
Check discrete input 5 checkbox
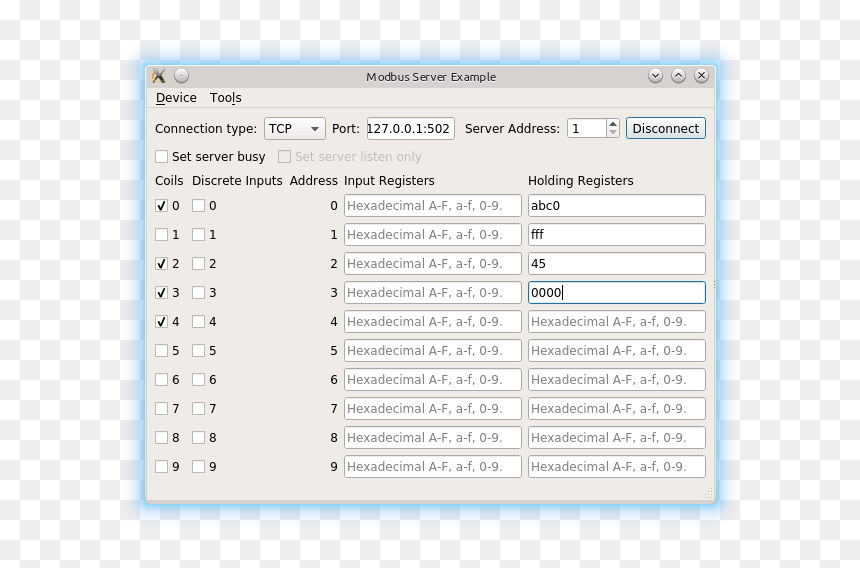coord(199,350)
